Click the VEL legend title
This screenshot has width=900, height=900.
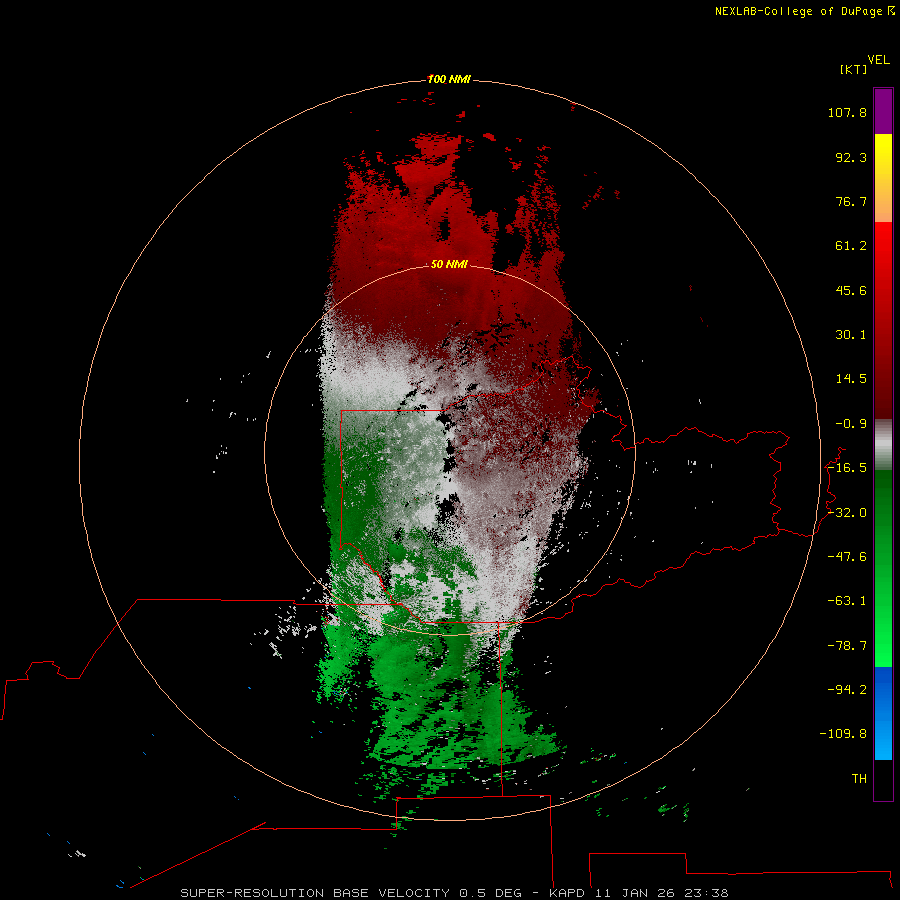878,60
